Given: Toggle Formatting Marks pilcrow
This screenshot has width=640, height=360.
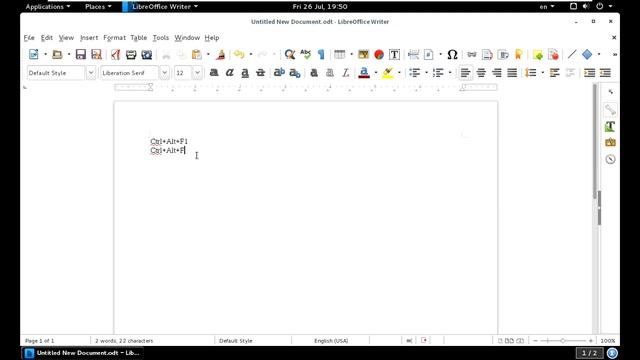Looking at the screenshot, I should (321, 54).
